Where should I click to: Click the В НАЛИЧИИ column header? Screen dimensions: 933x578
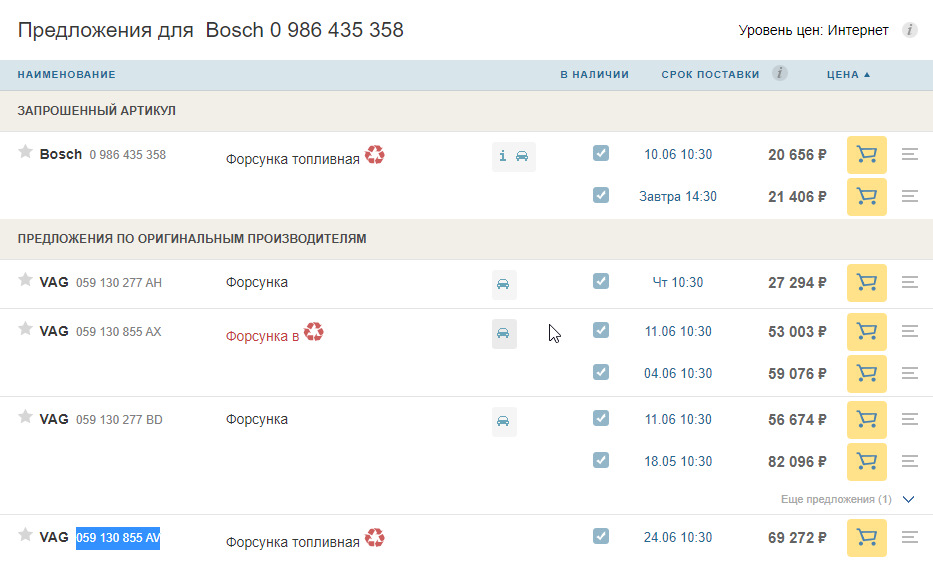click(594, 75)
